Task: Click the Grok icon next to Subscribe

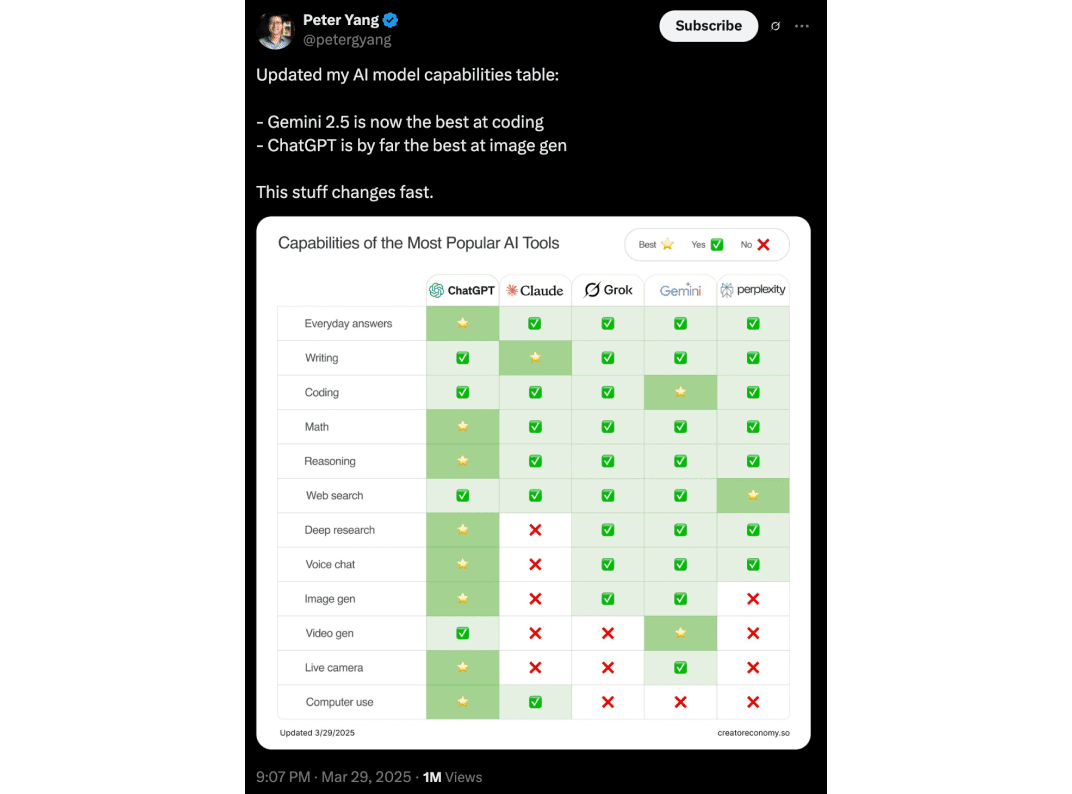Action: [775, 26]
